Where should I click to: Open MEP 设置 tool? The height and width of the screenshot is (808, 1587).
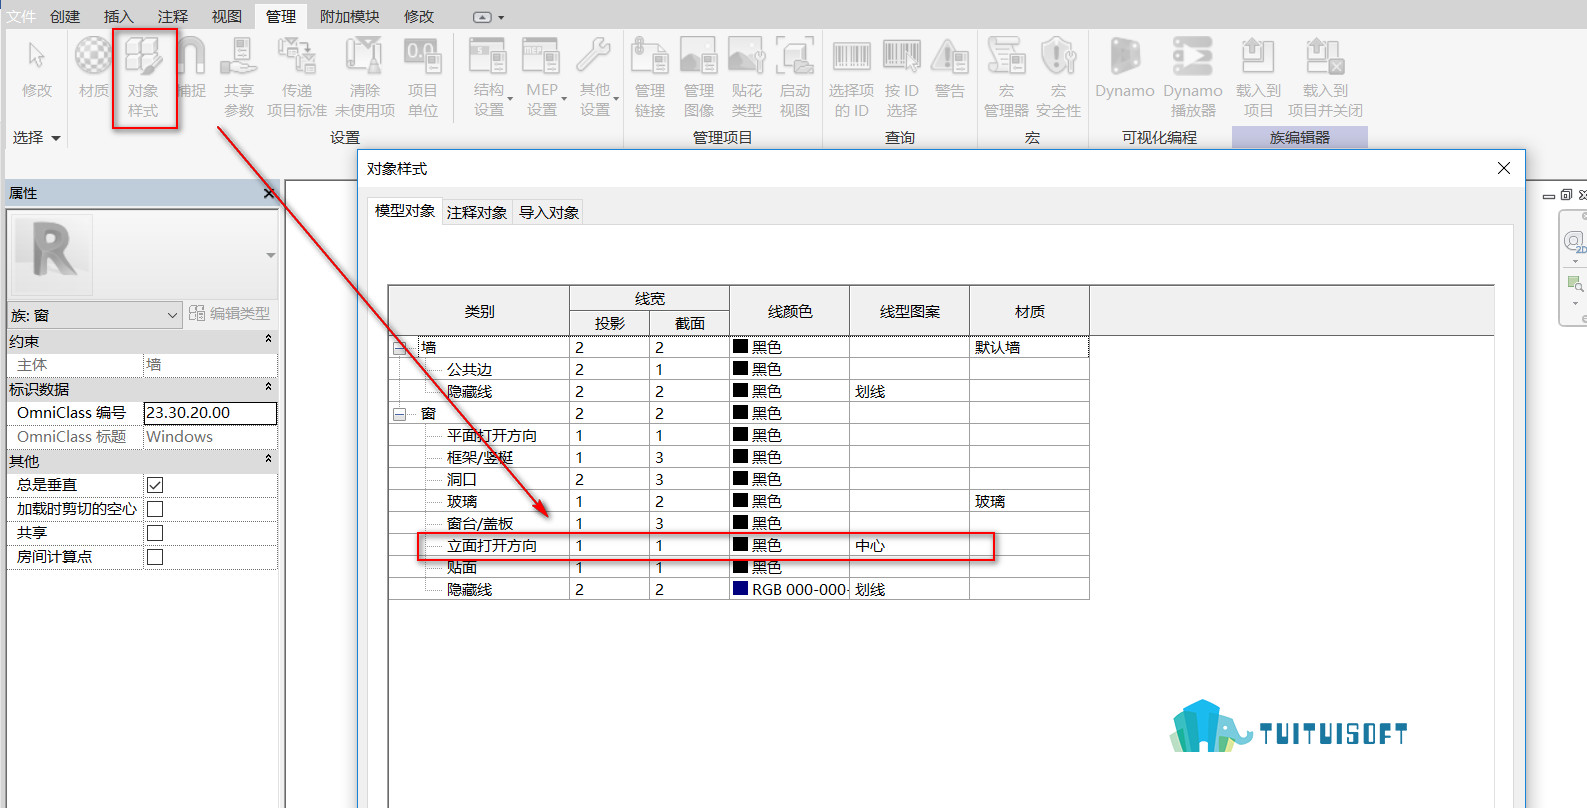click(543, 78)
